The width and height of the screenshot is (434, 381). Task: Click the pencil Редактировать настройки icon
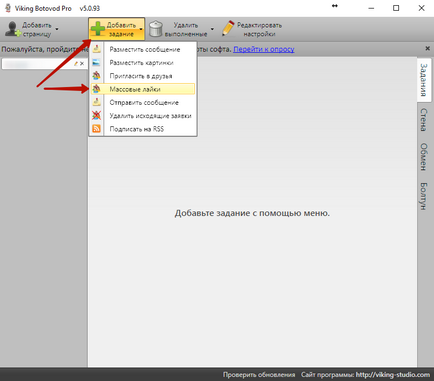pos(228,29)
